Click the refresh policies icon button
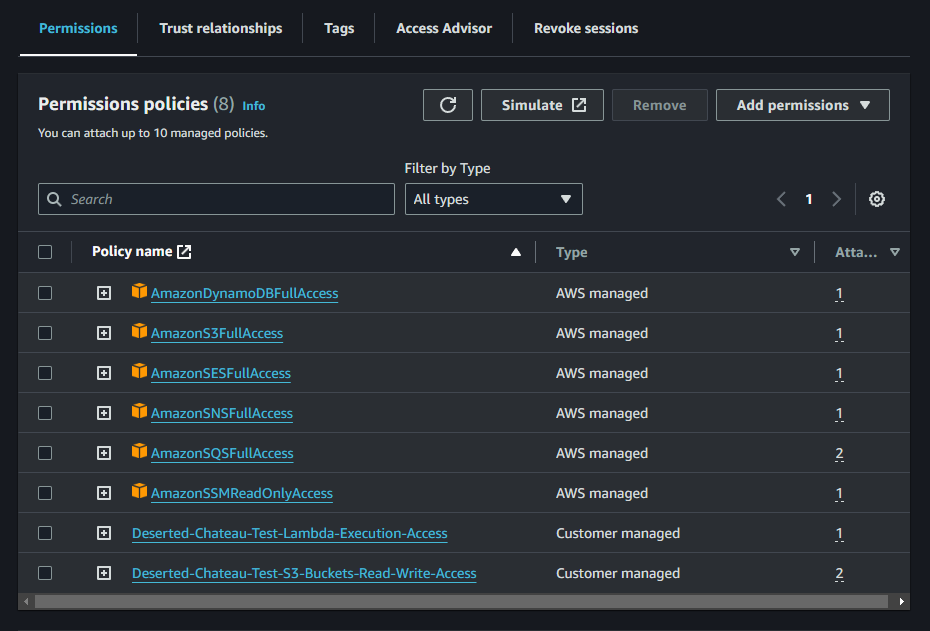This screenshot has width=930, height=631. tap(448, 105)
